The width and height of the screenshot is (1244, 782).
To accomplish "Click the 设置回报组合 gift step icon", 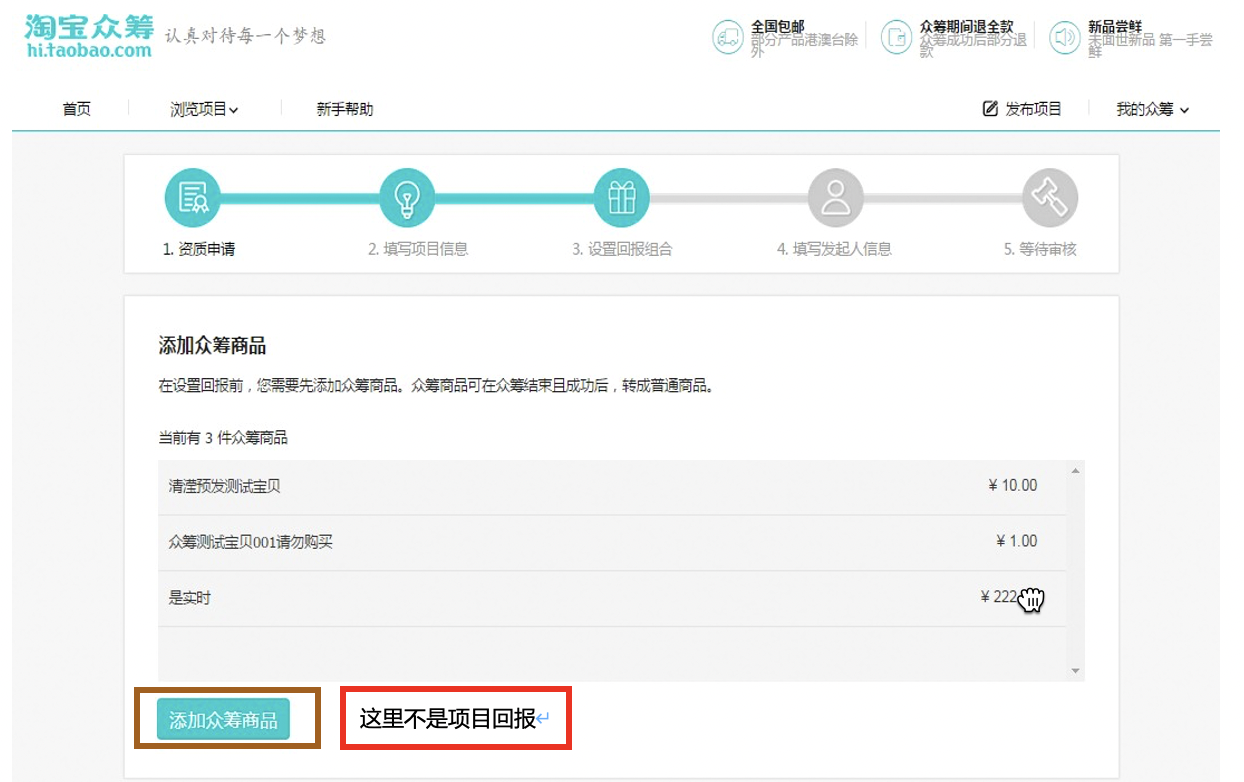I will [x=621, y=197].
